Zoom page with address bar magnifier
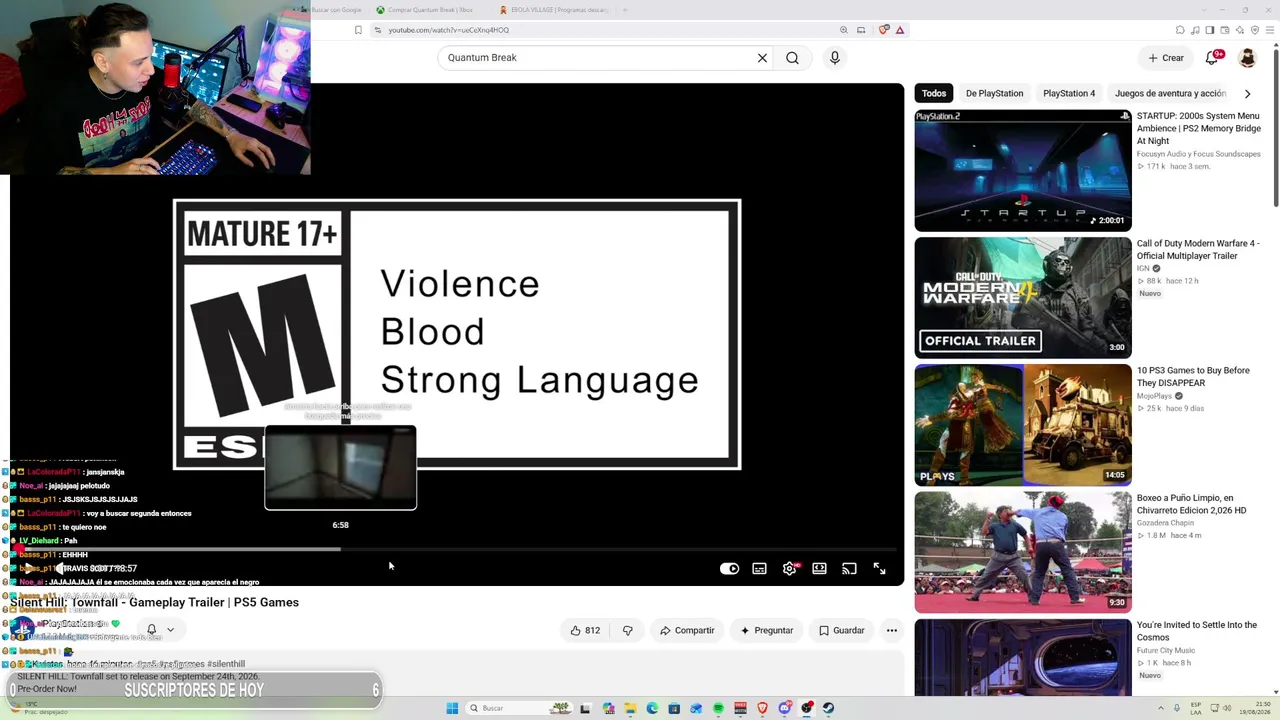Viewport: 1280px width, 720px height. [844, 30]
